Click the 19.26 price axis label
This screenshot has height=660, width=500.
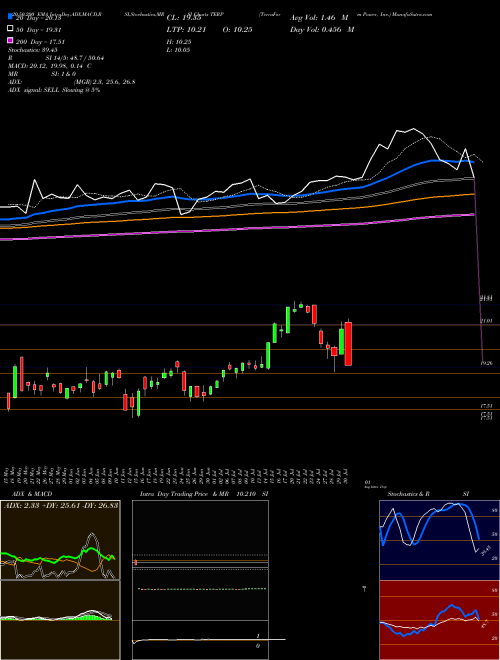(x=487, y=362)
